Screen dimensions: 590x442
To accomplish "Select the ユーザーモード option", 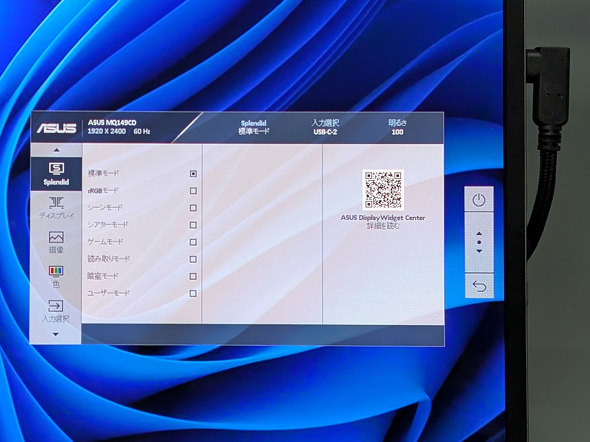I will point(193,293).
